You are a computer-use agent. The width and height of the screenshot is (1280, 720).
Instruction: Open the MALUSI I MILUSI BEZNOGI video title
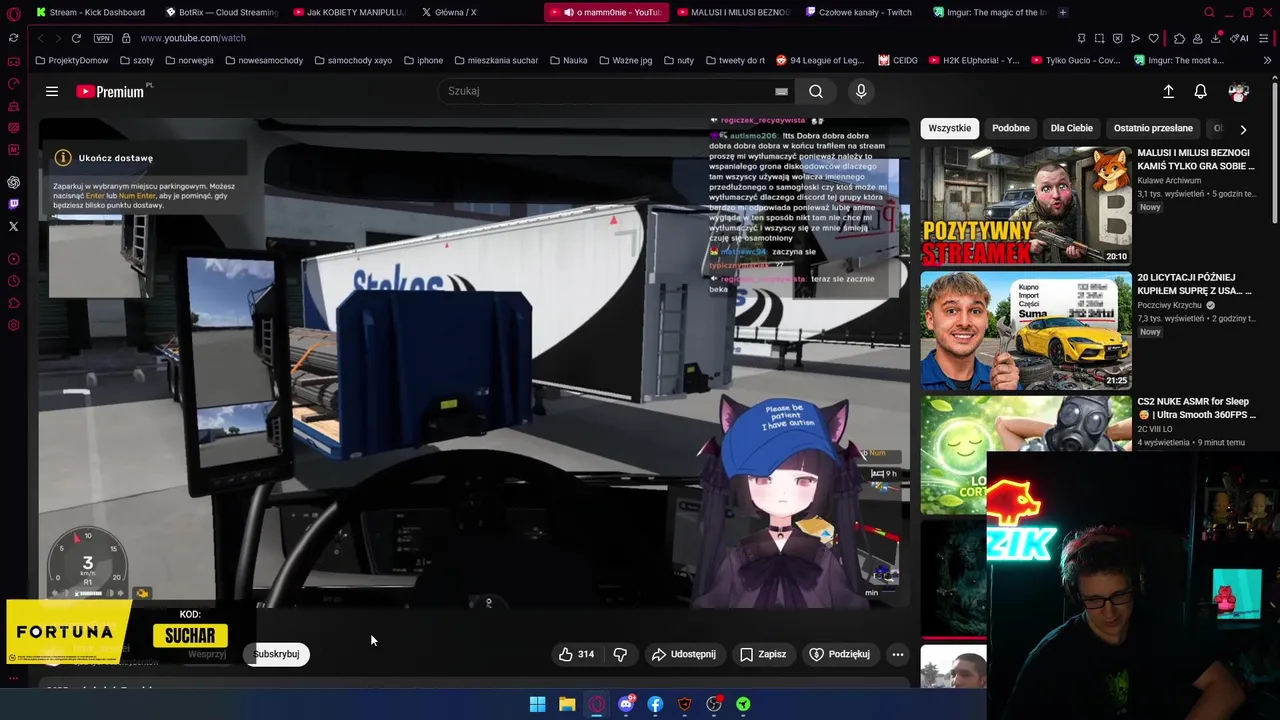(x=1196, y=159)
